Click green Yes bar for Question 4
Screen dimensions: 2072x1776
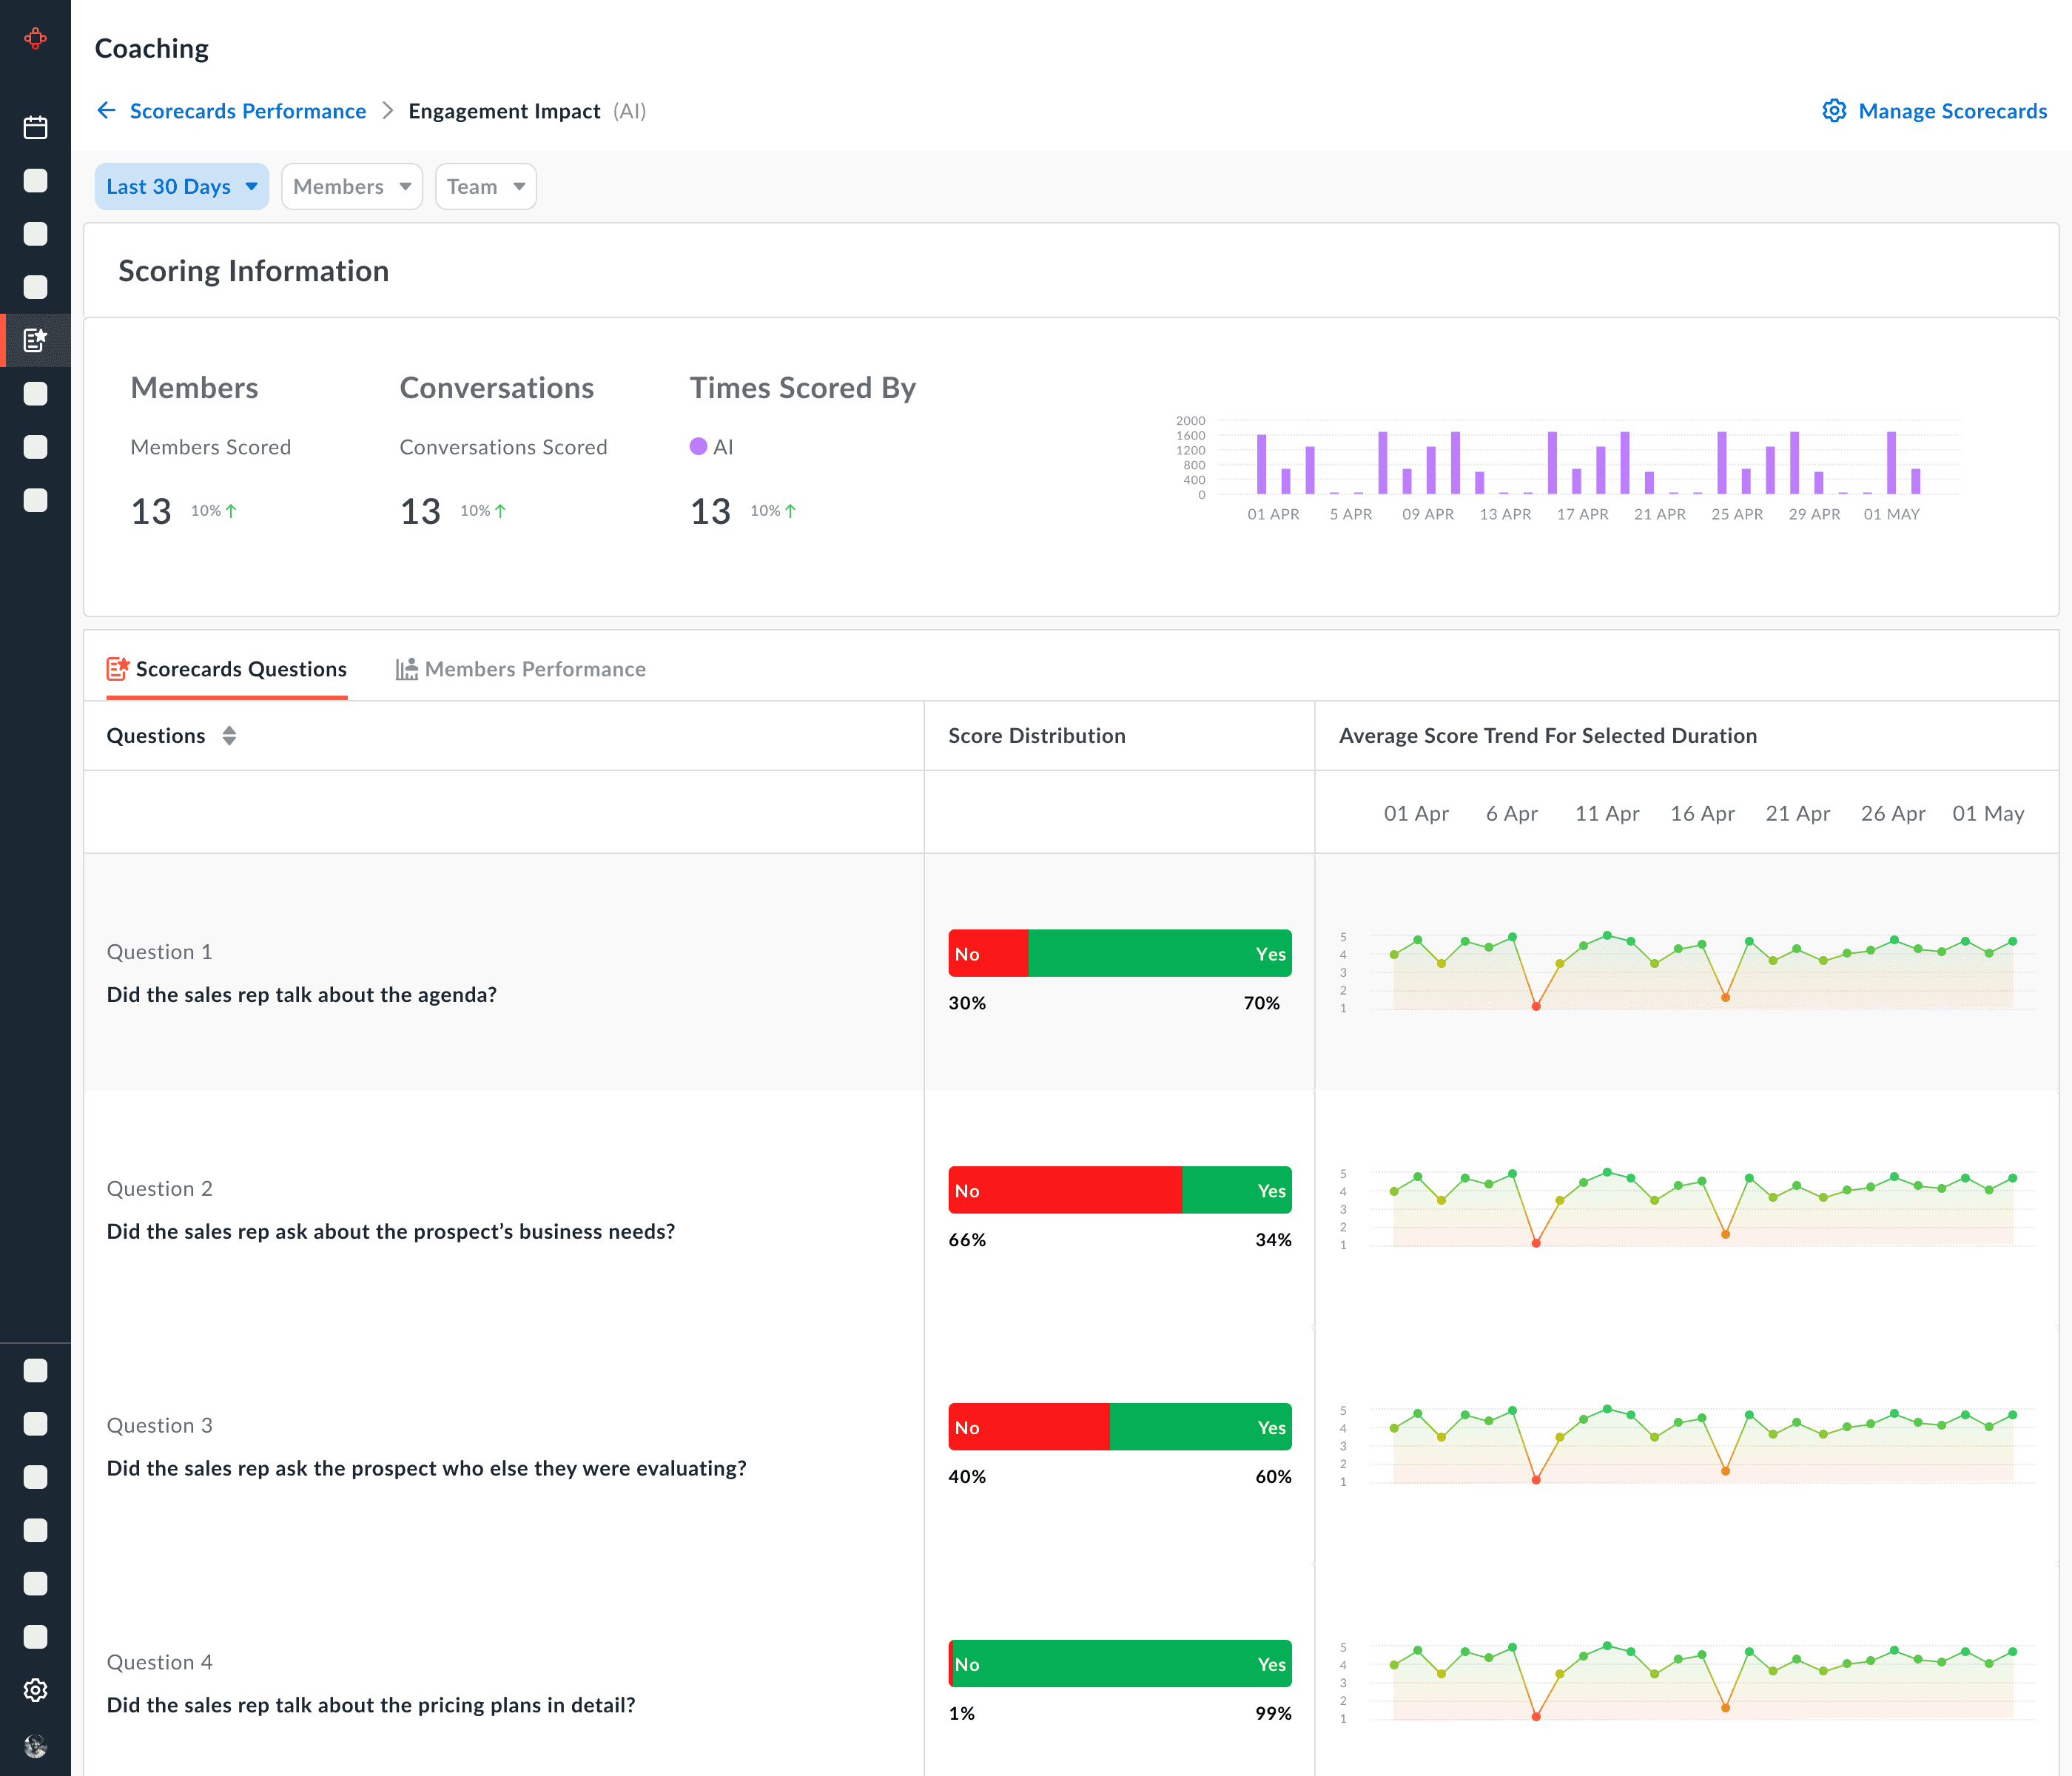[1120, 1664]
